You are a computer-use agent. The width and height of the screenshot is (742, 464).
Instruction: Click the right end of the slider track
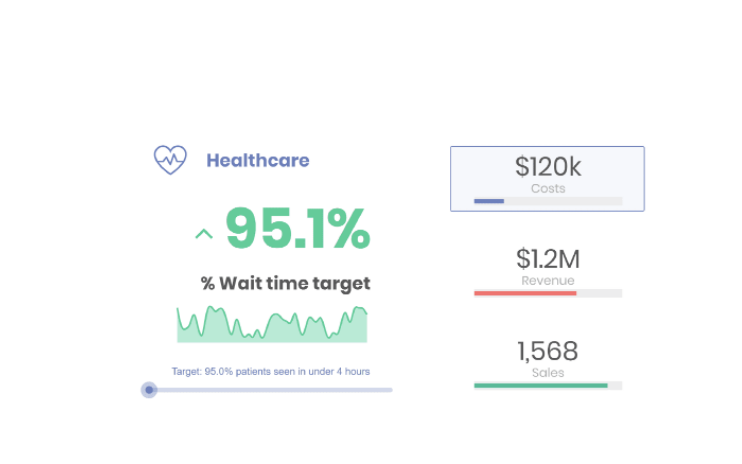pos(388,390)
